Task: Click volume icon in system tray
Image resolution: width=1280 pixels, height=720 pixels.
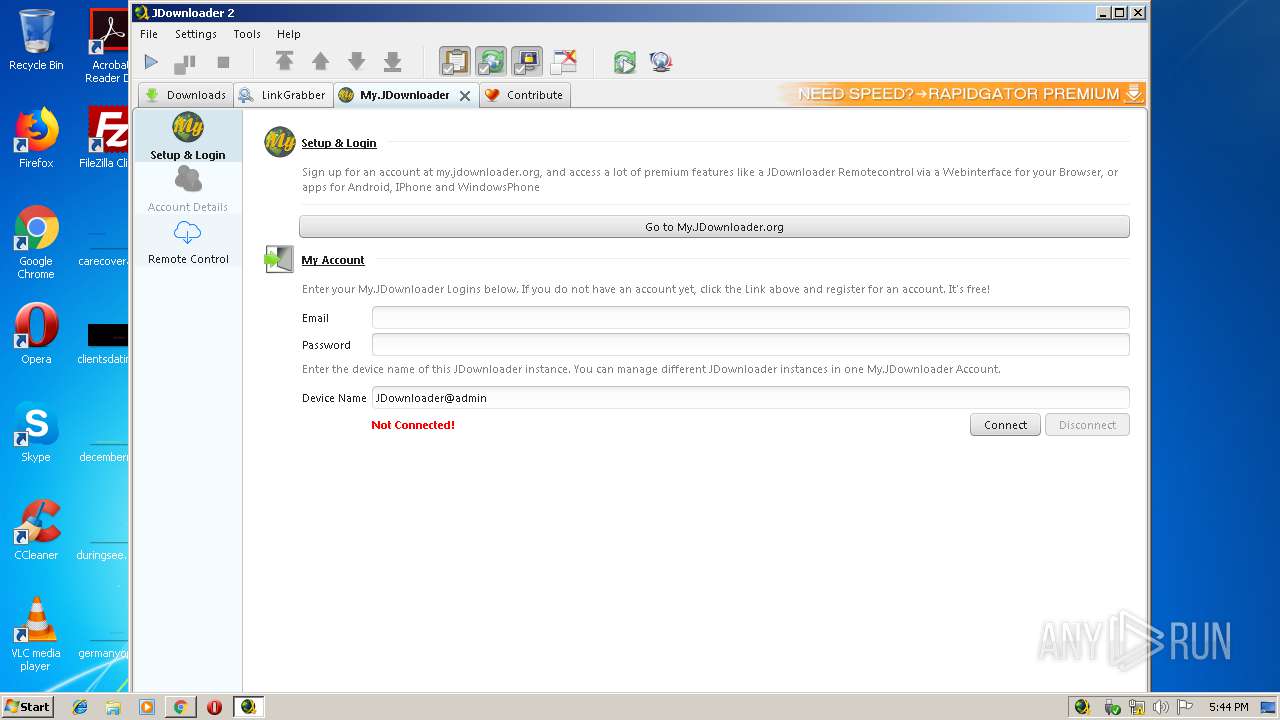Action: pyautogui.click(x=1160, y=707)
